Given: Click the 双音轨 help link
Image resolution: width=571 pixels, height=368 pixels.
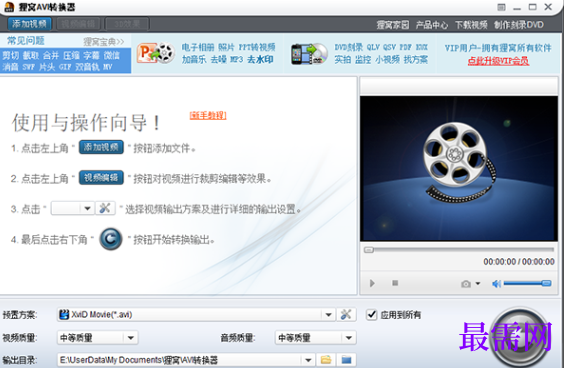Looking at the screenshot, I should [87, 67].
